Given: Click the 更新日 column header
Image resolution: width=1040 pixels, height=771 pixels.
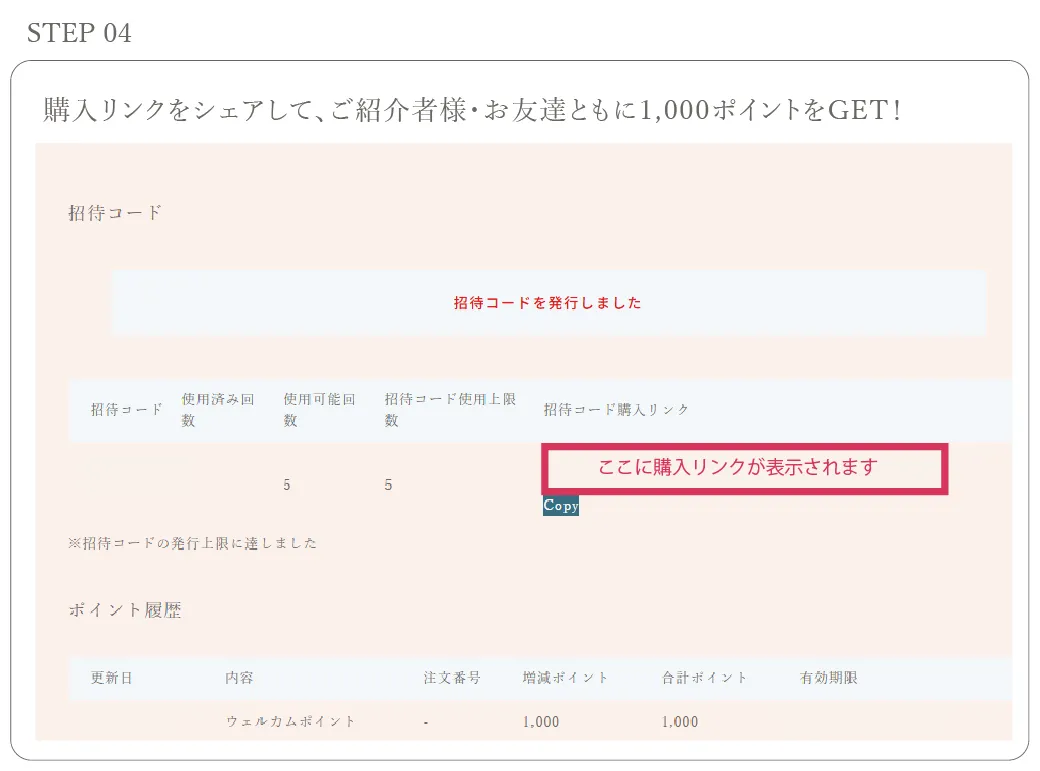Looking at the screenshot, I should pos(112,677).
